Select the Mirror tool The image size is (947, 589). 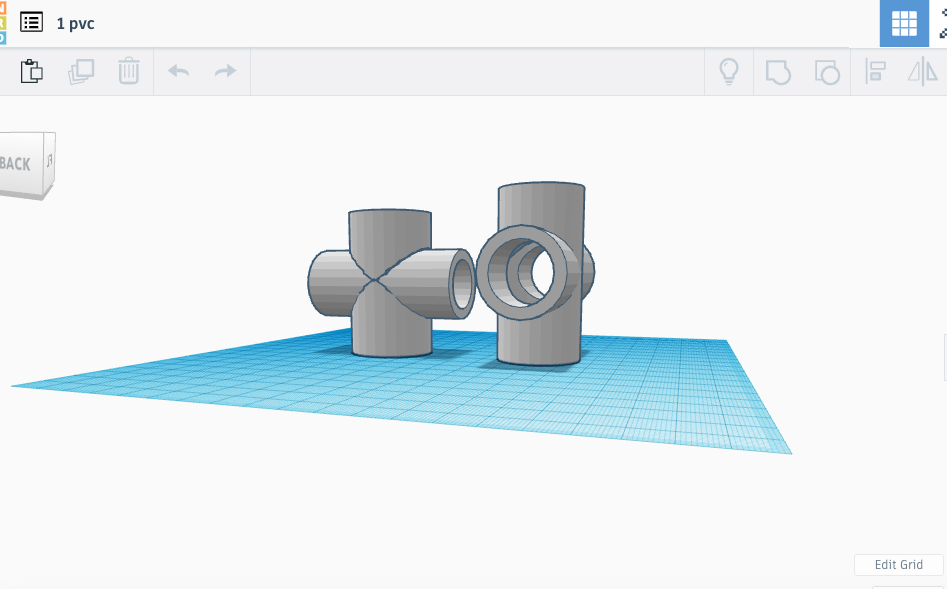click(922, 72)
